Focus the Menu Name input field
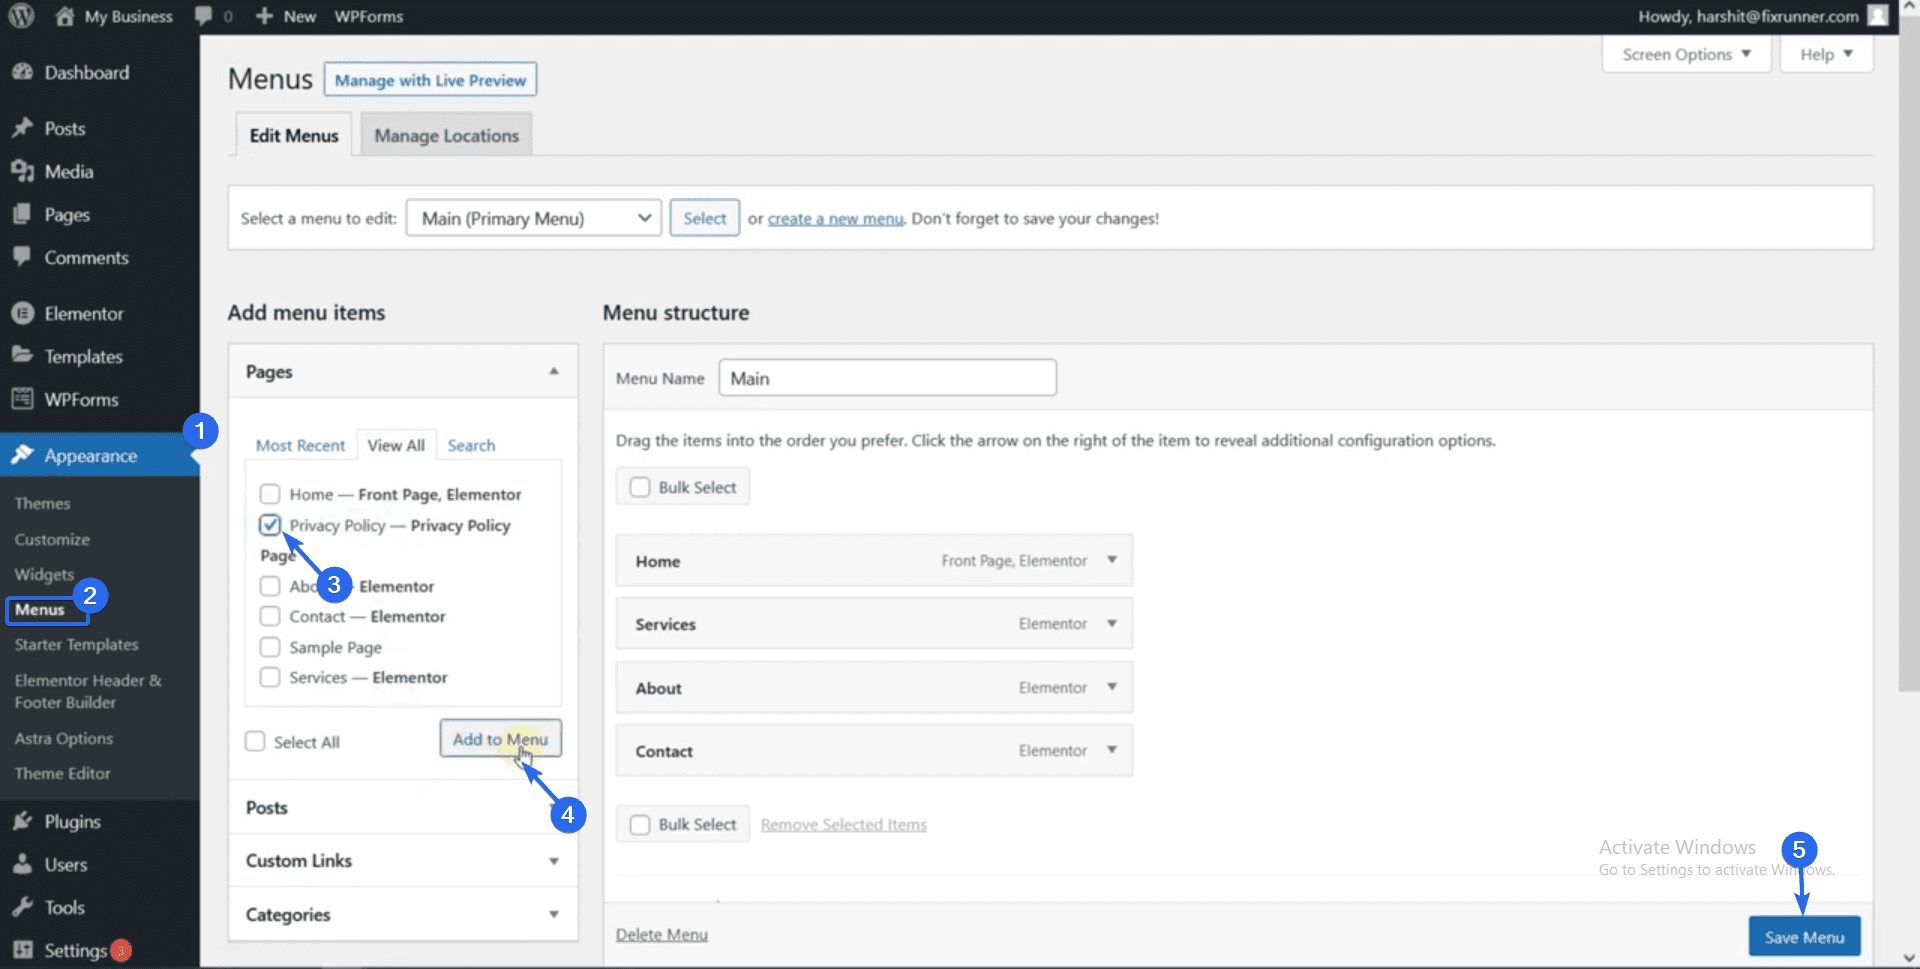 (x=888, y=378)
